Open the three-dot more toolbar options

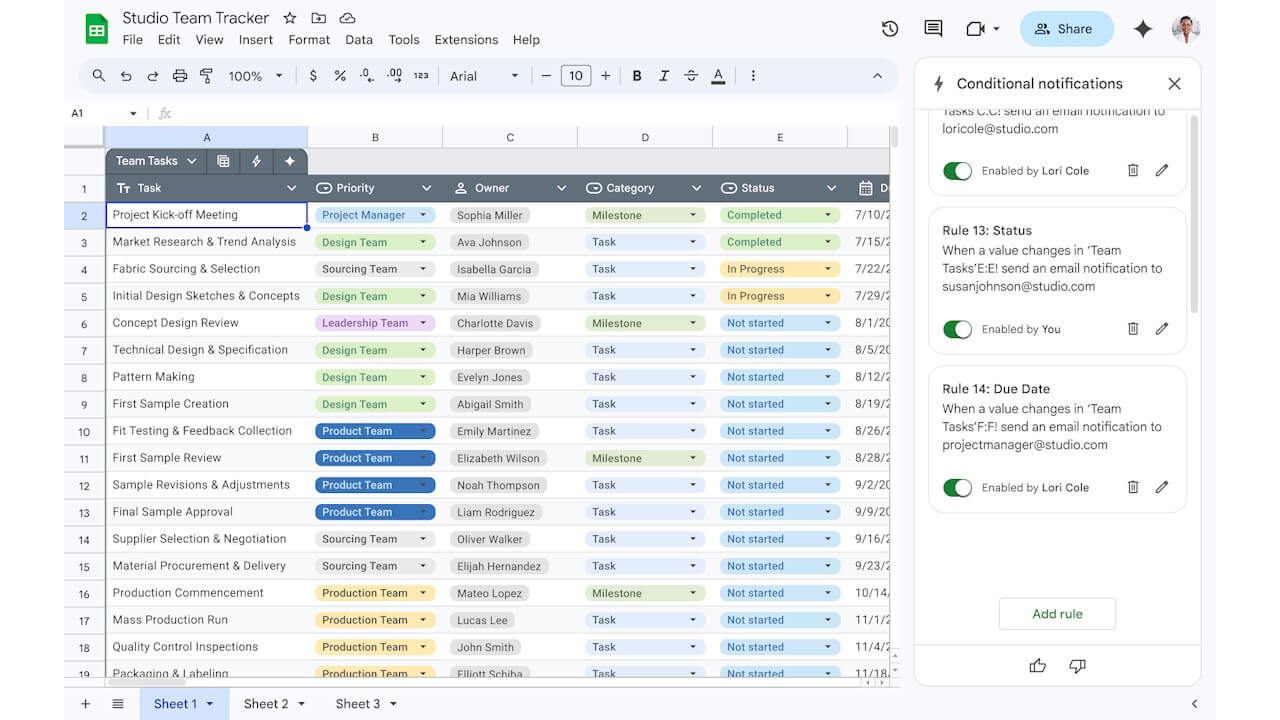753,76
